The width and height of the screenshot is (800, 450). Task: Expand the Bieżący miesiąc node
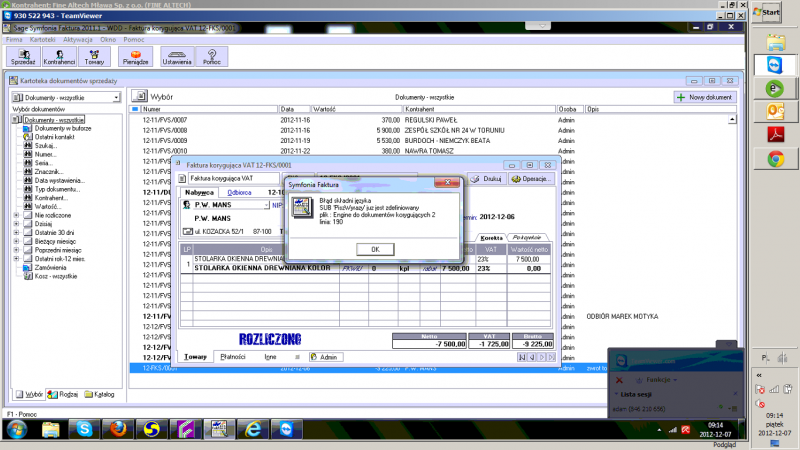point(16,241)
